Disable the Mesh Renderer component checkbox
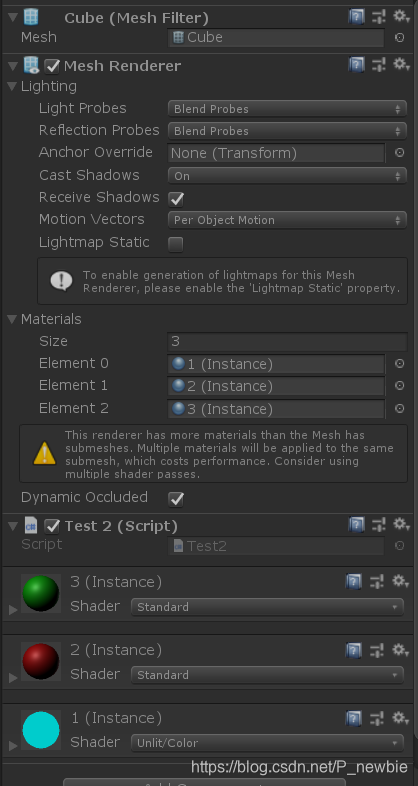418x786 pixels. point(52,66)
